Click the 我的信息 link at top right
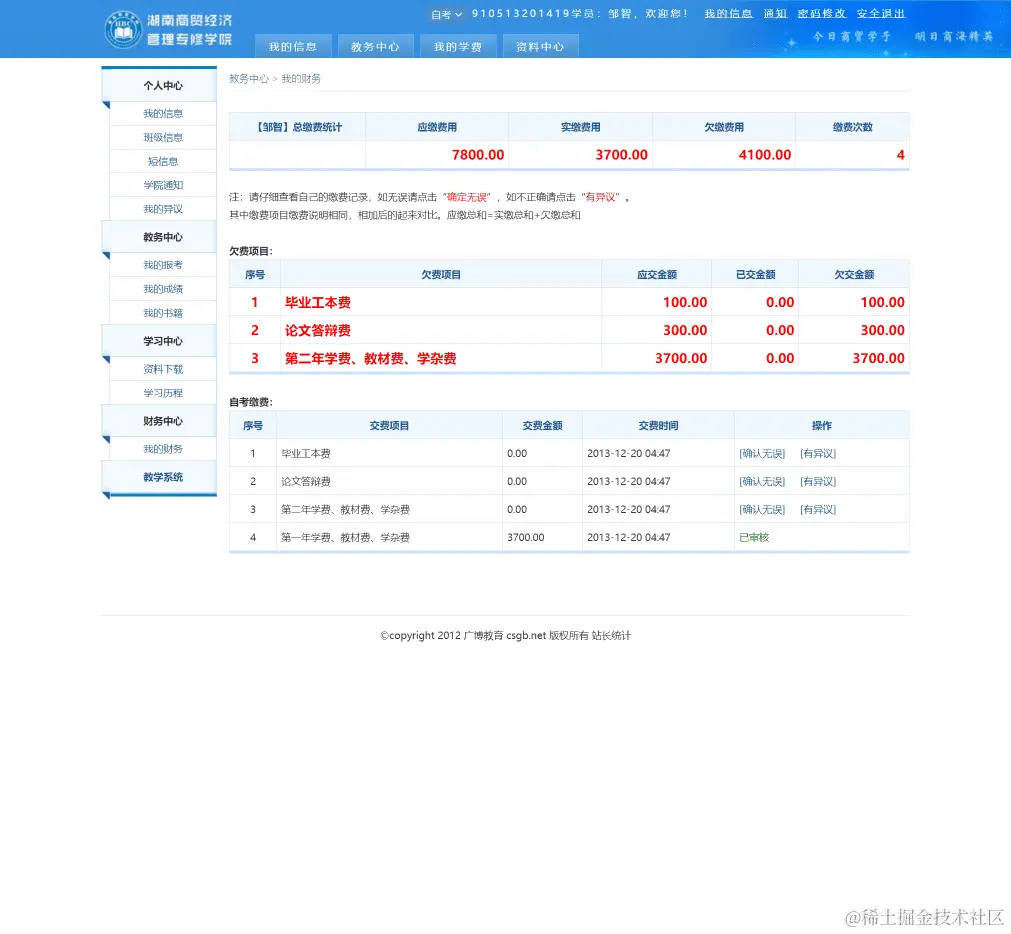The height and width of the screenshot is (934, 1011). tap(729, 14)
